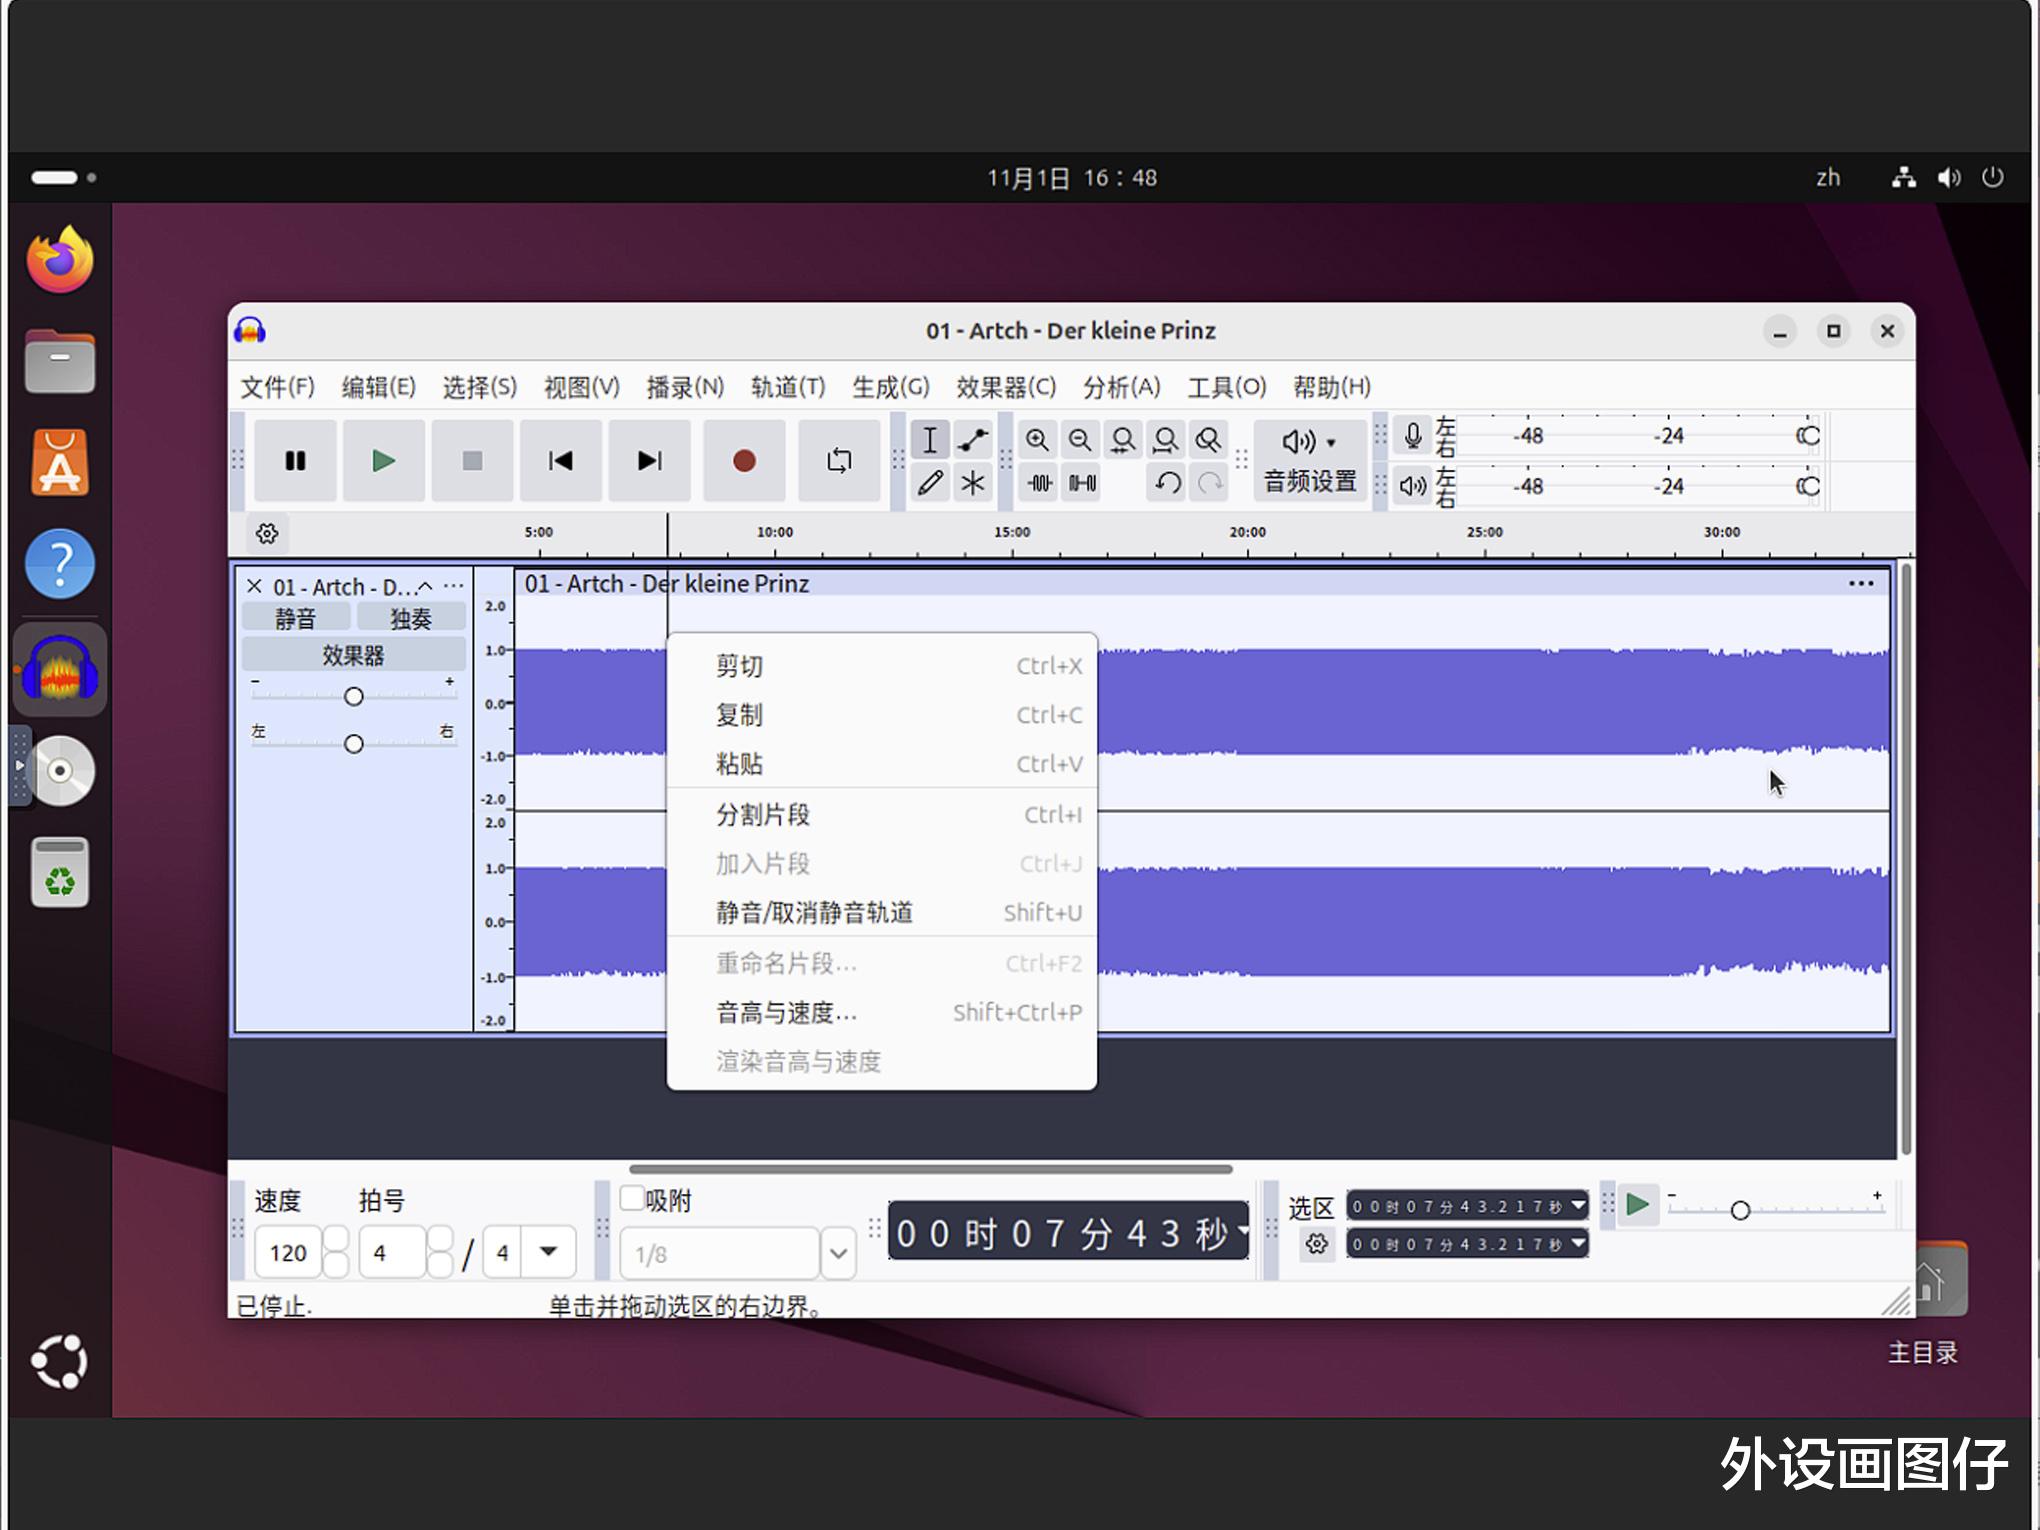Open the 效果器(C) menu
The image size is (2040, 1530).
(x=1005, y=387)
